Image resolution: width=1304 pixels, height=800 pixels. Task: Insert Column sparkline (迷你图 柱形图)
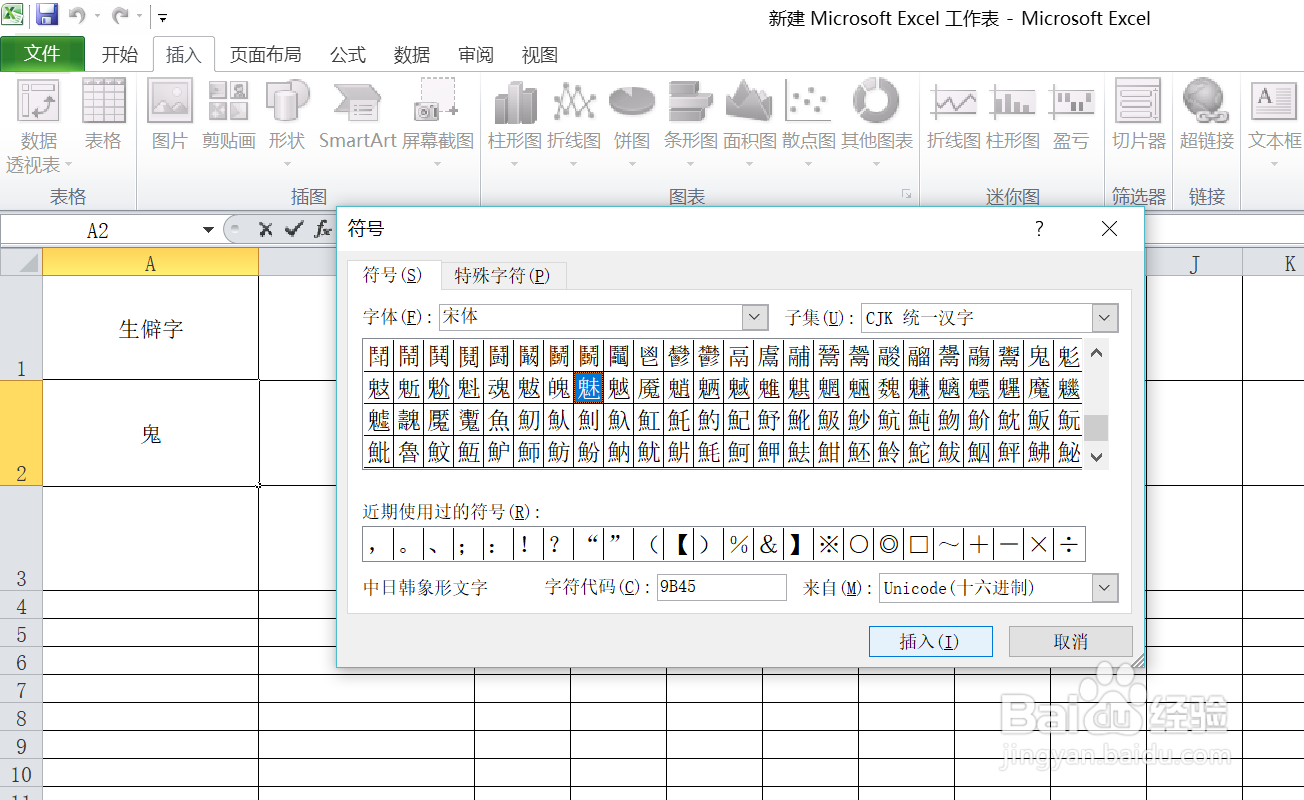1012,115
